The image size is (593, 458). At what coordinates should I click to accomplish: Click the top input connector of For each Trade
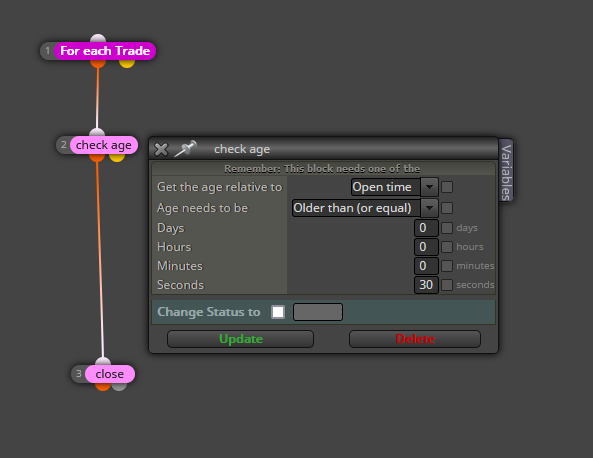(x=98, y=38)
